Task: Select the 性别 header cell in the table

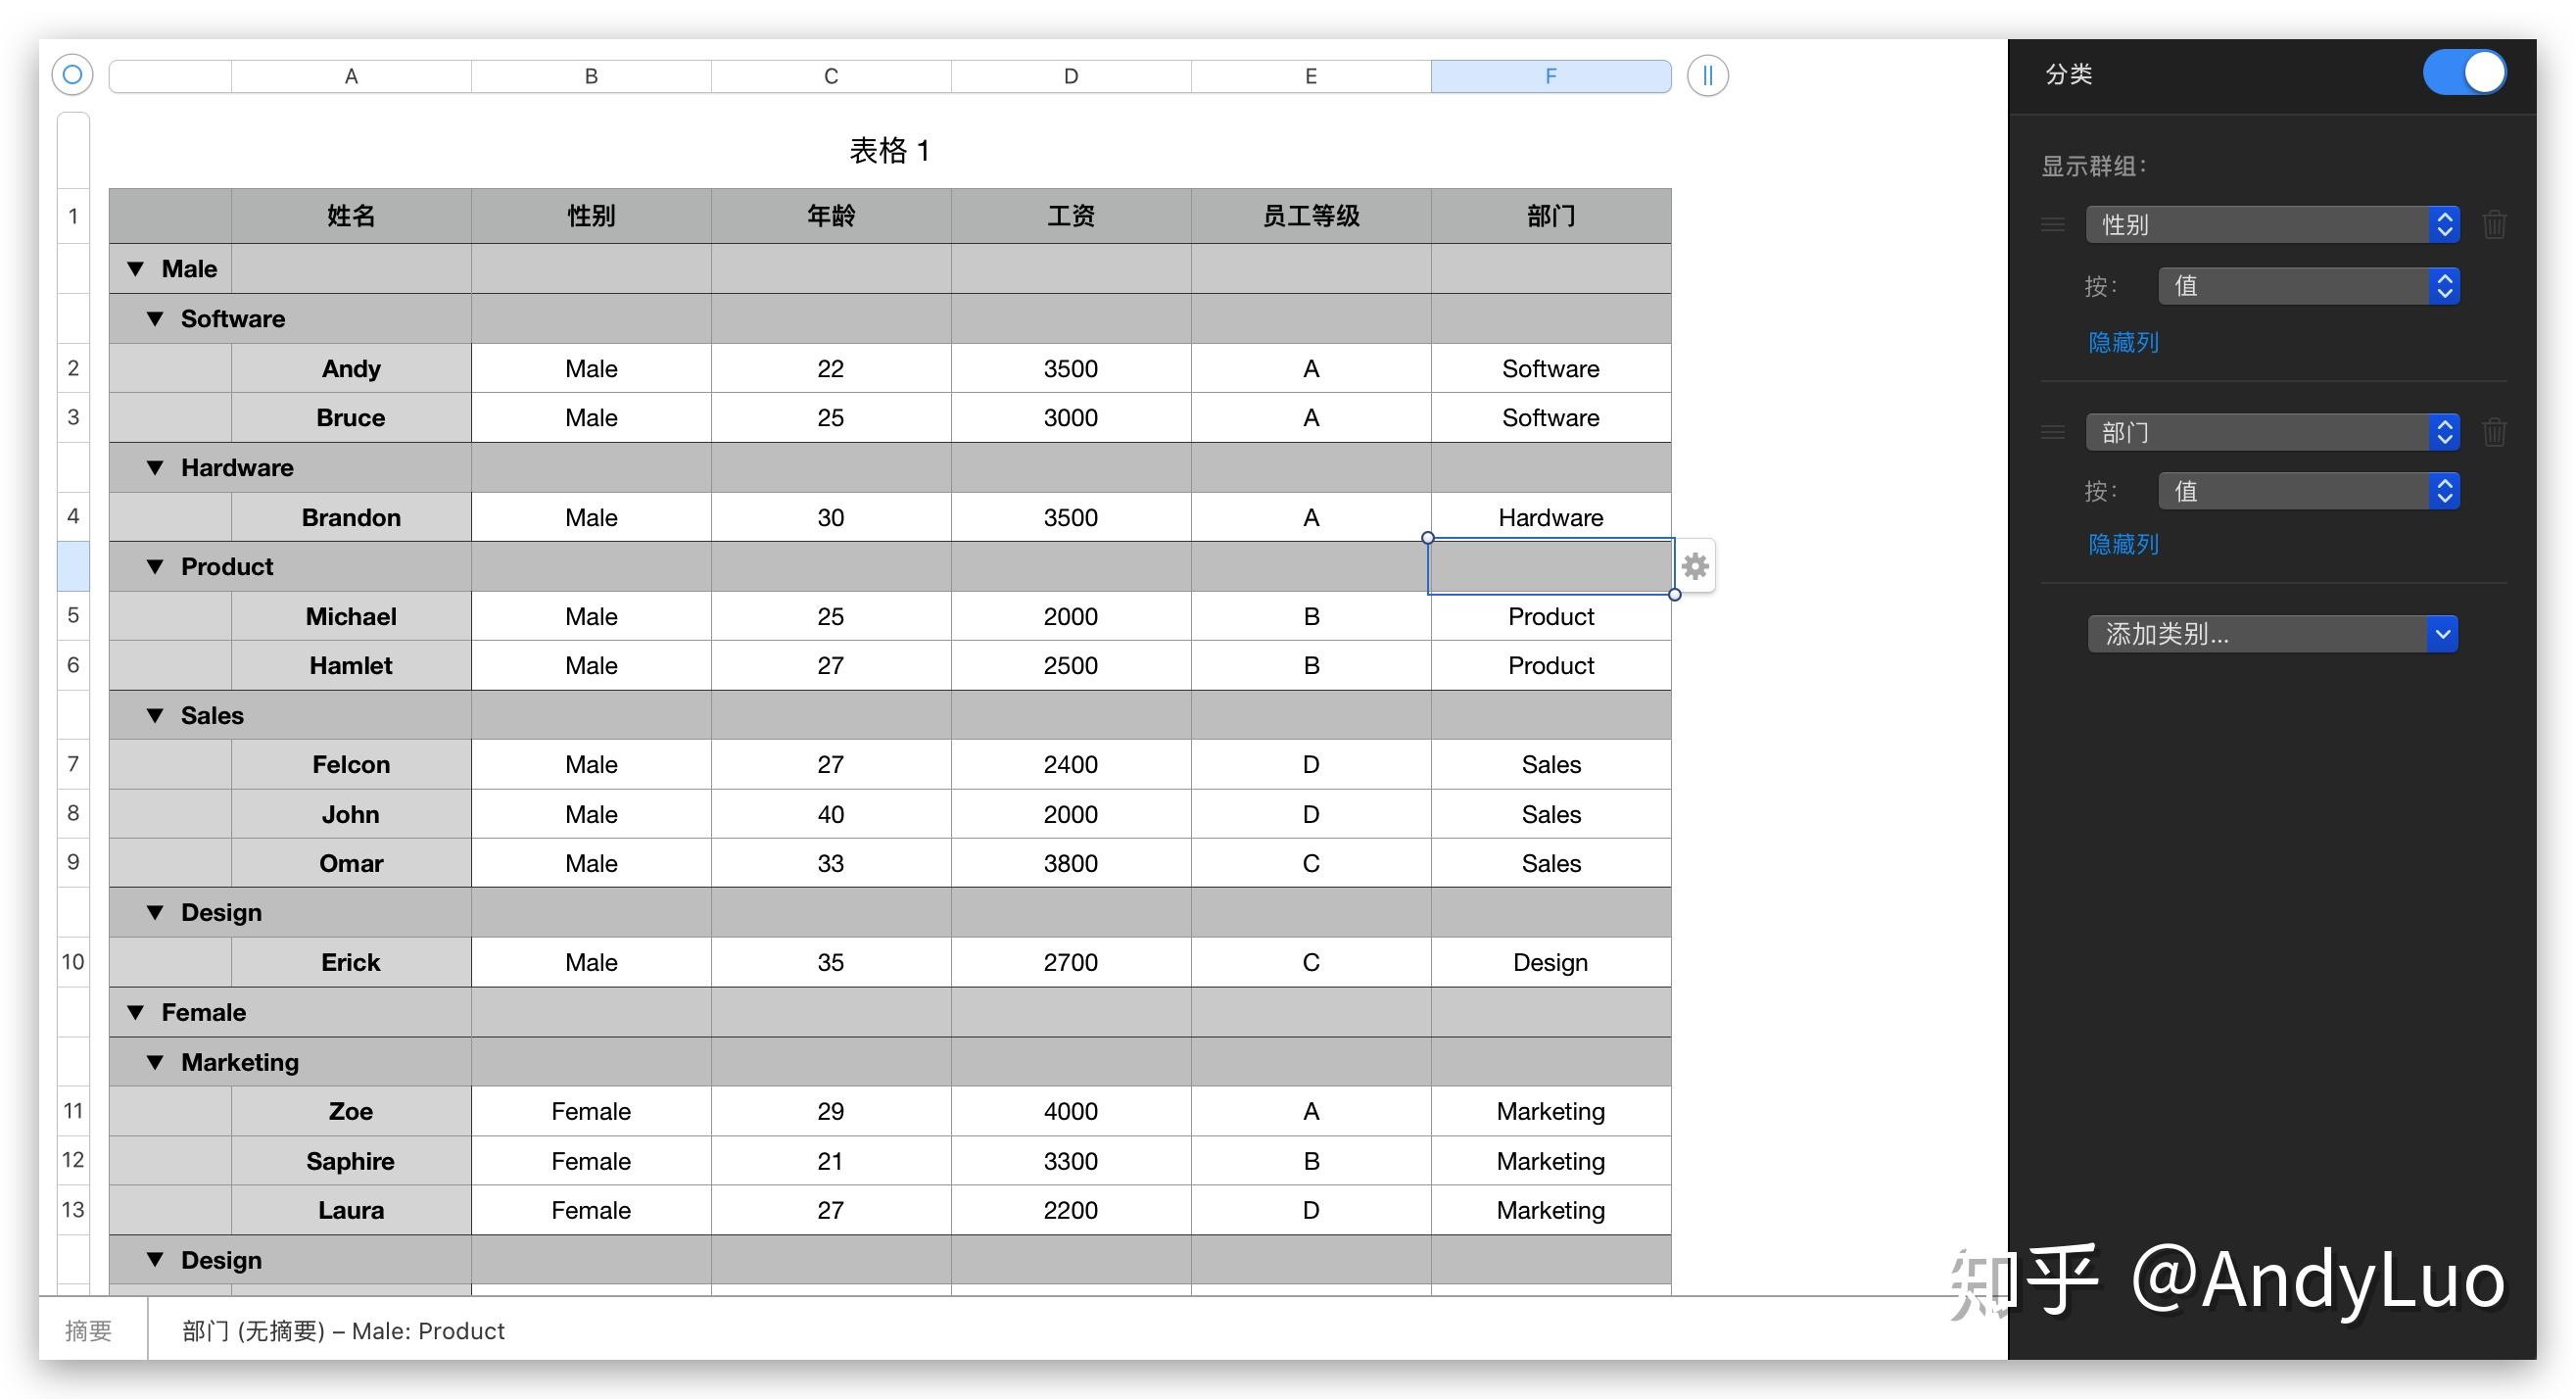Action: [591, 216]
